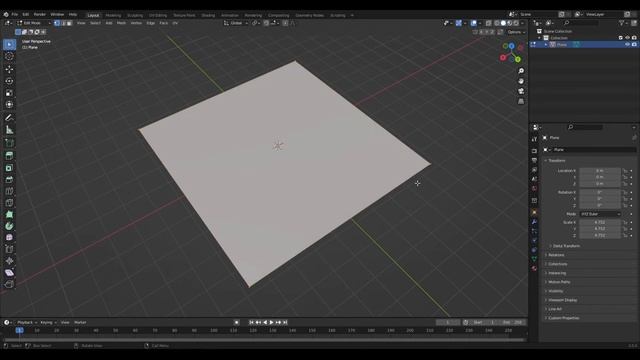Expand the Plane item in the outliner
This screenshot has height=360, width=640.
point(546,44)
